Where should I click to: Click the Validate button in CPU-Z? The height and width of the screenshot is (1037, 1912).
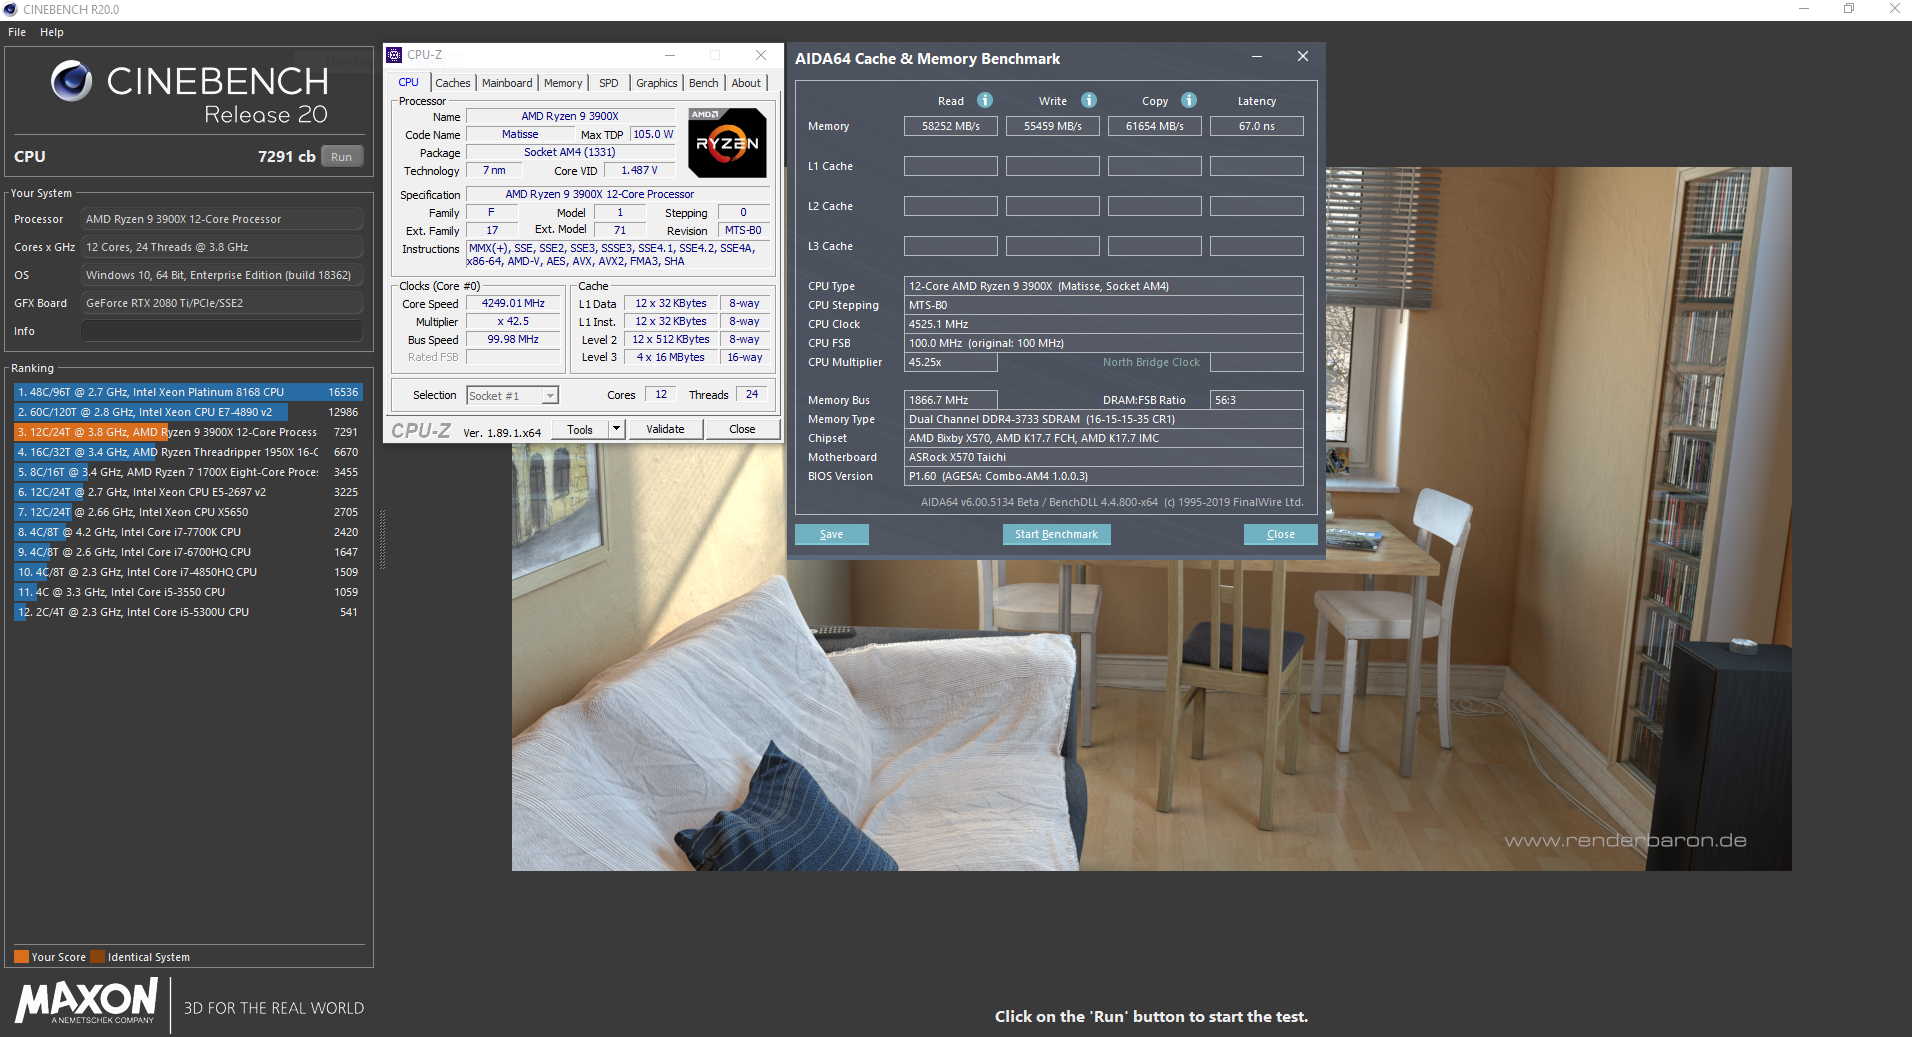665,429
